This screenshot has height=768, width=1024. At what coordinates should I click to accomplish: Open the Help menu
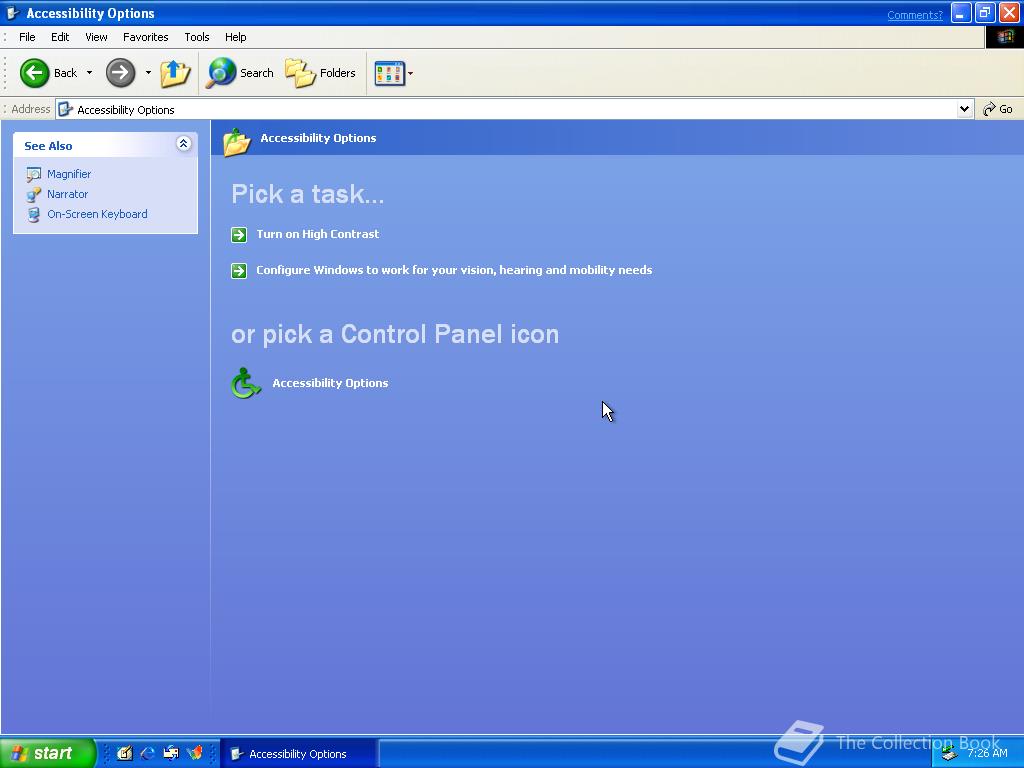point(236,37)
